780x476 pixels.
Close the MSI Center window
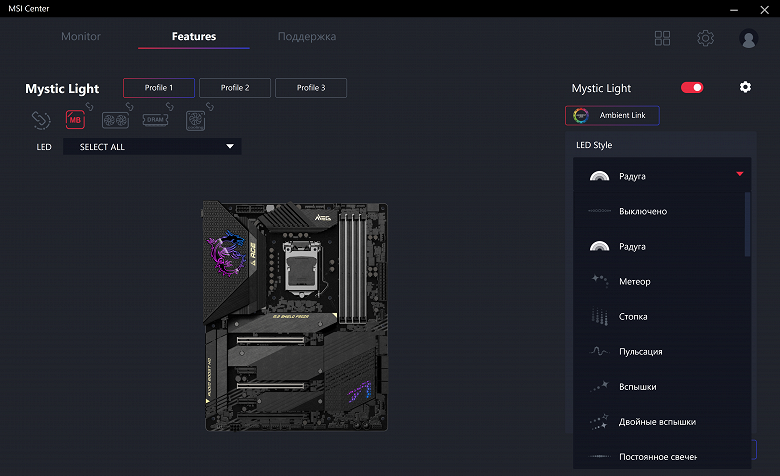[765, 9]
